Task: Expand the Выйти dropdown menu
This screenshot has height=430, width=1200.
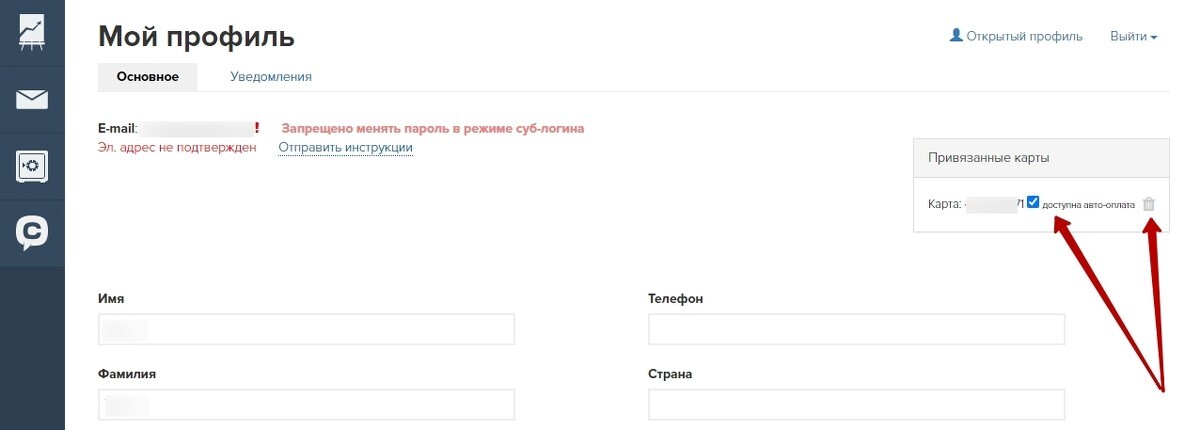Action: pos(1133,36)
